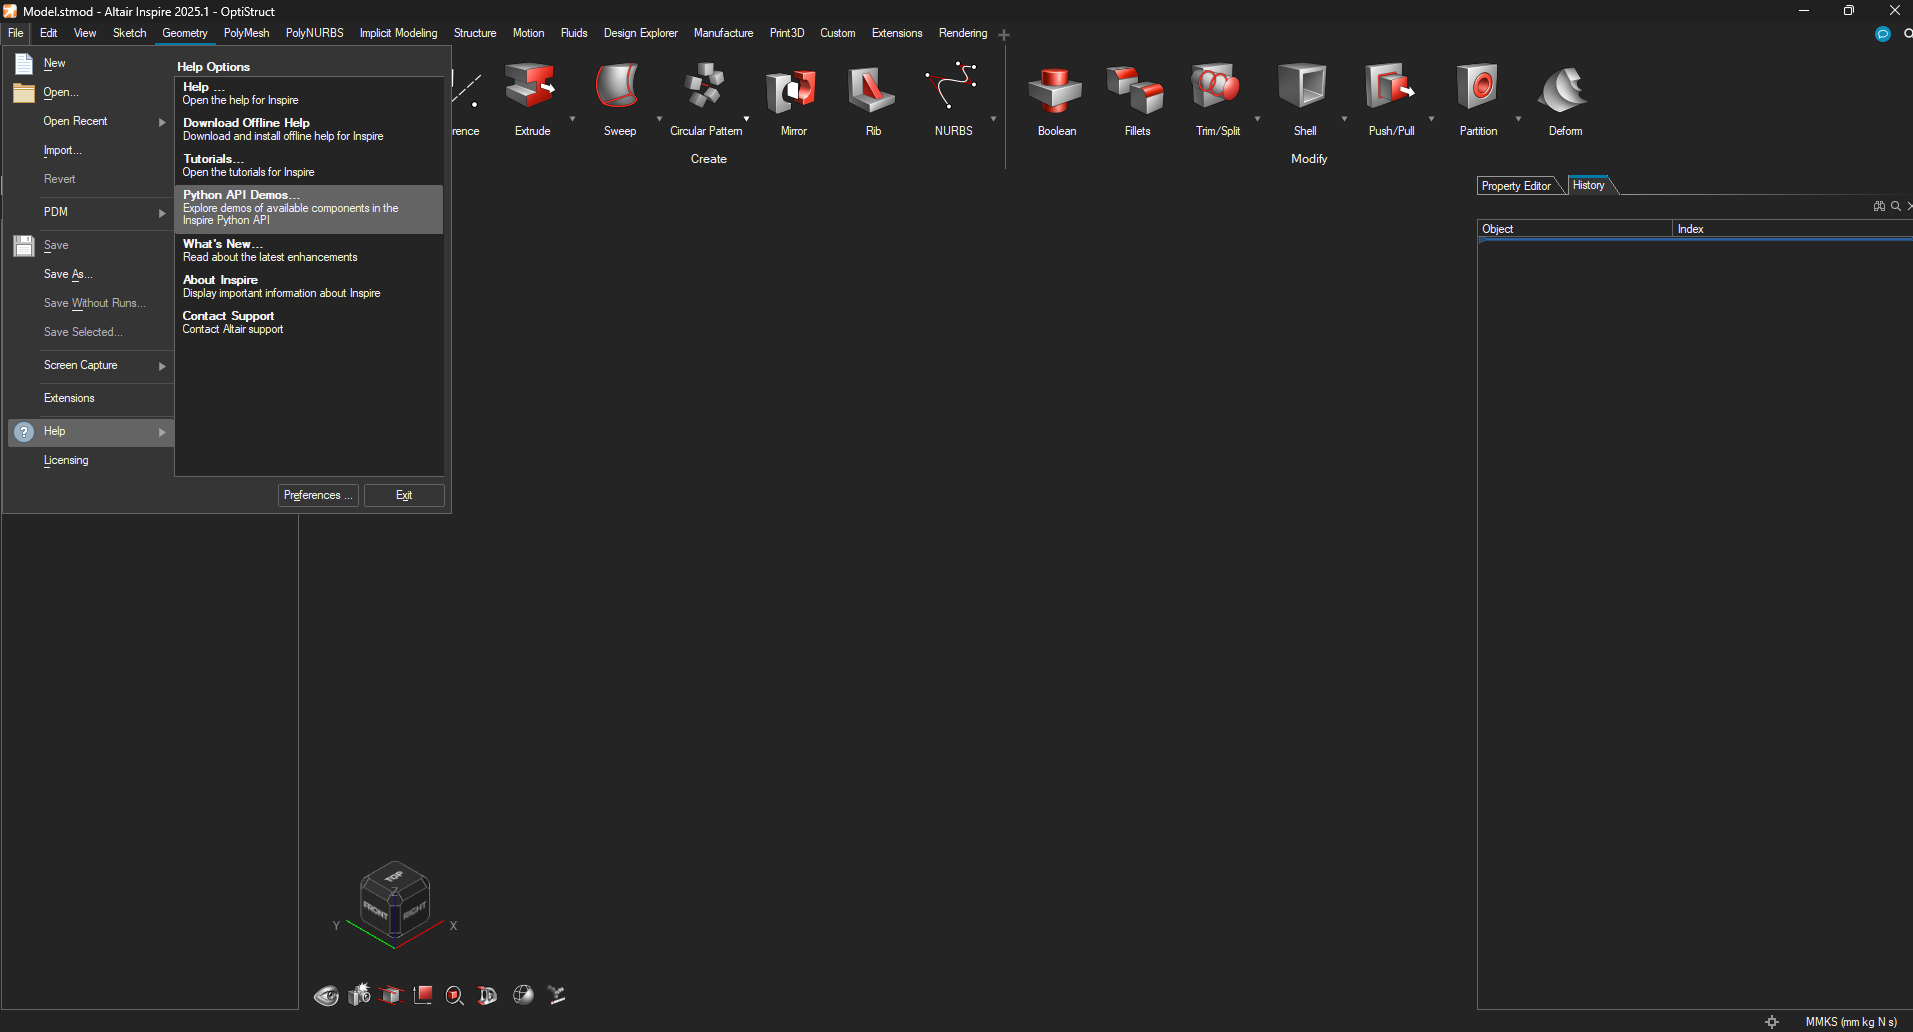Expand the Shell dropdown arrow

[1344, 119]
